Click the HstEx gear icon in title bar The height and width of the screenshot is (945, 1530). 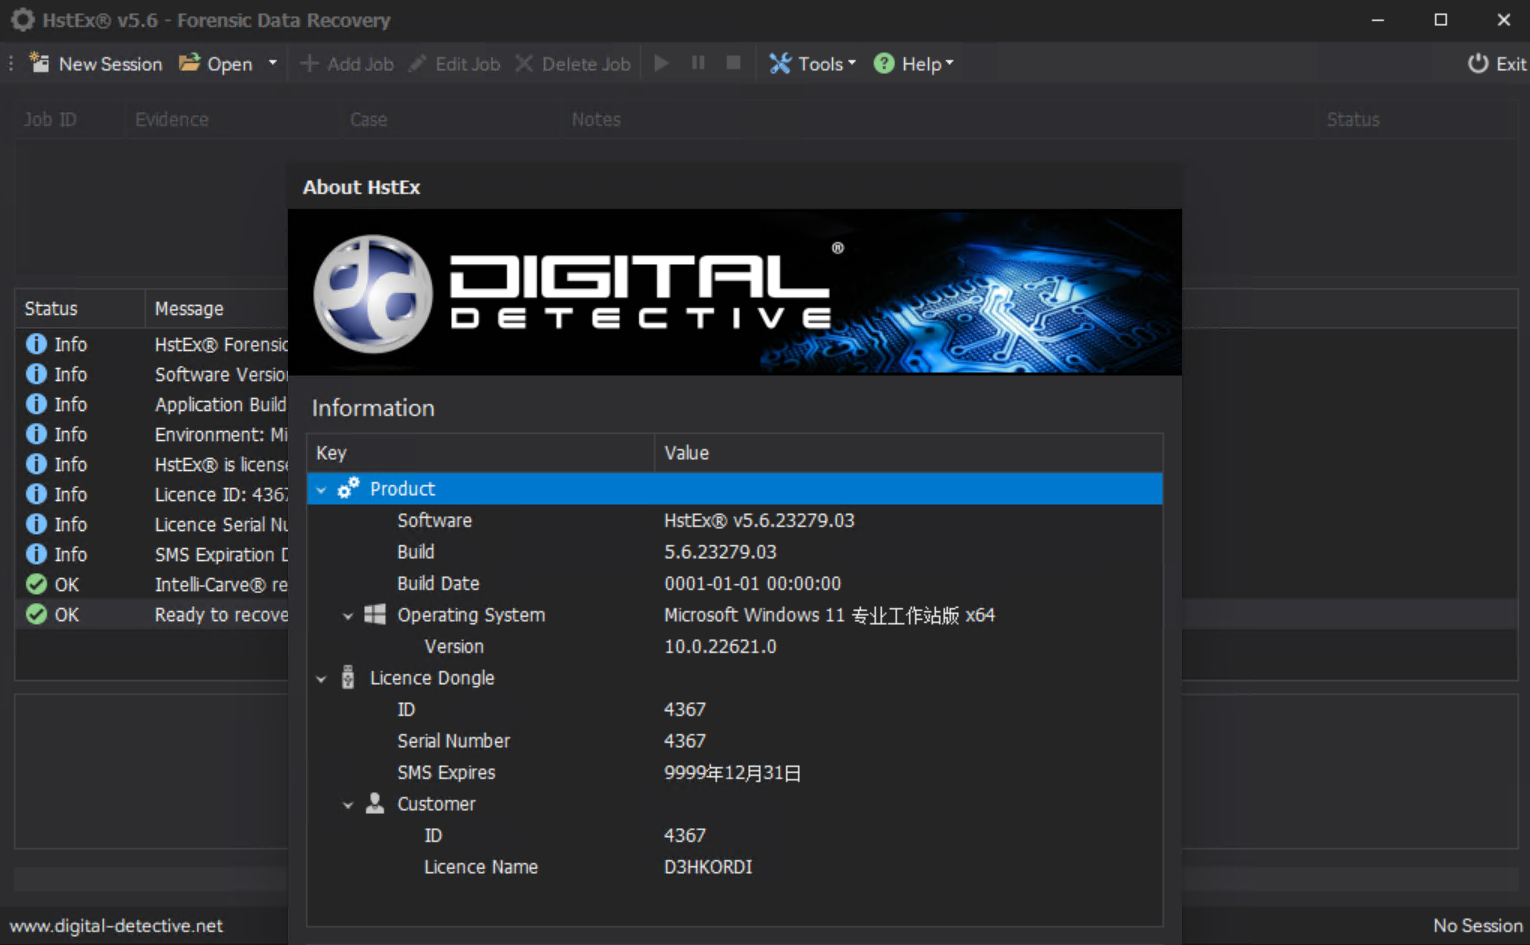tap(22, 20)
